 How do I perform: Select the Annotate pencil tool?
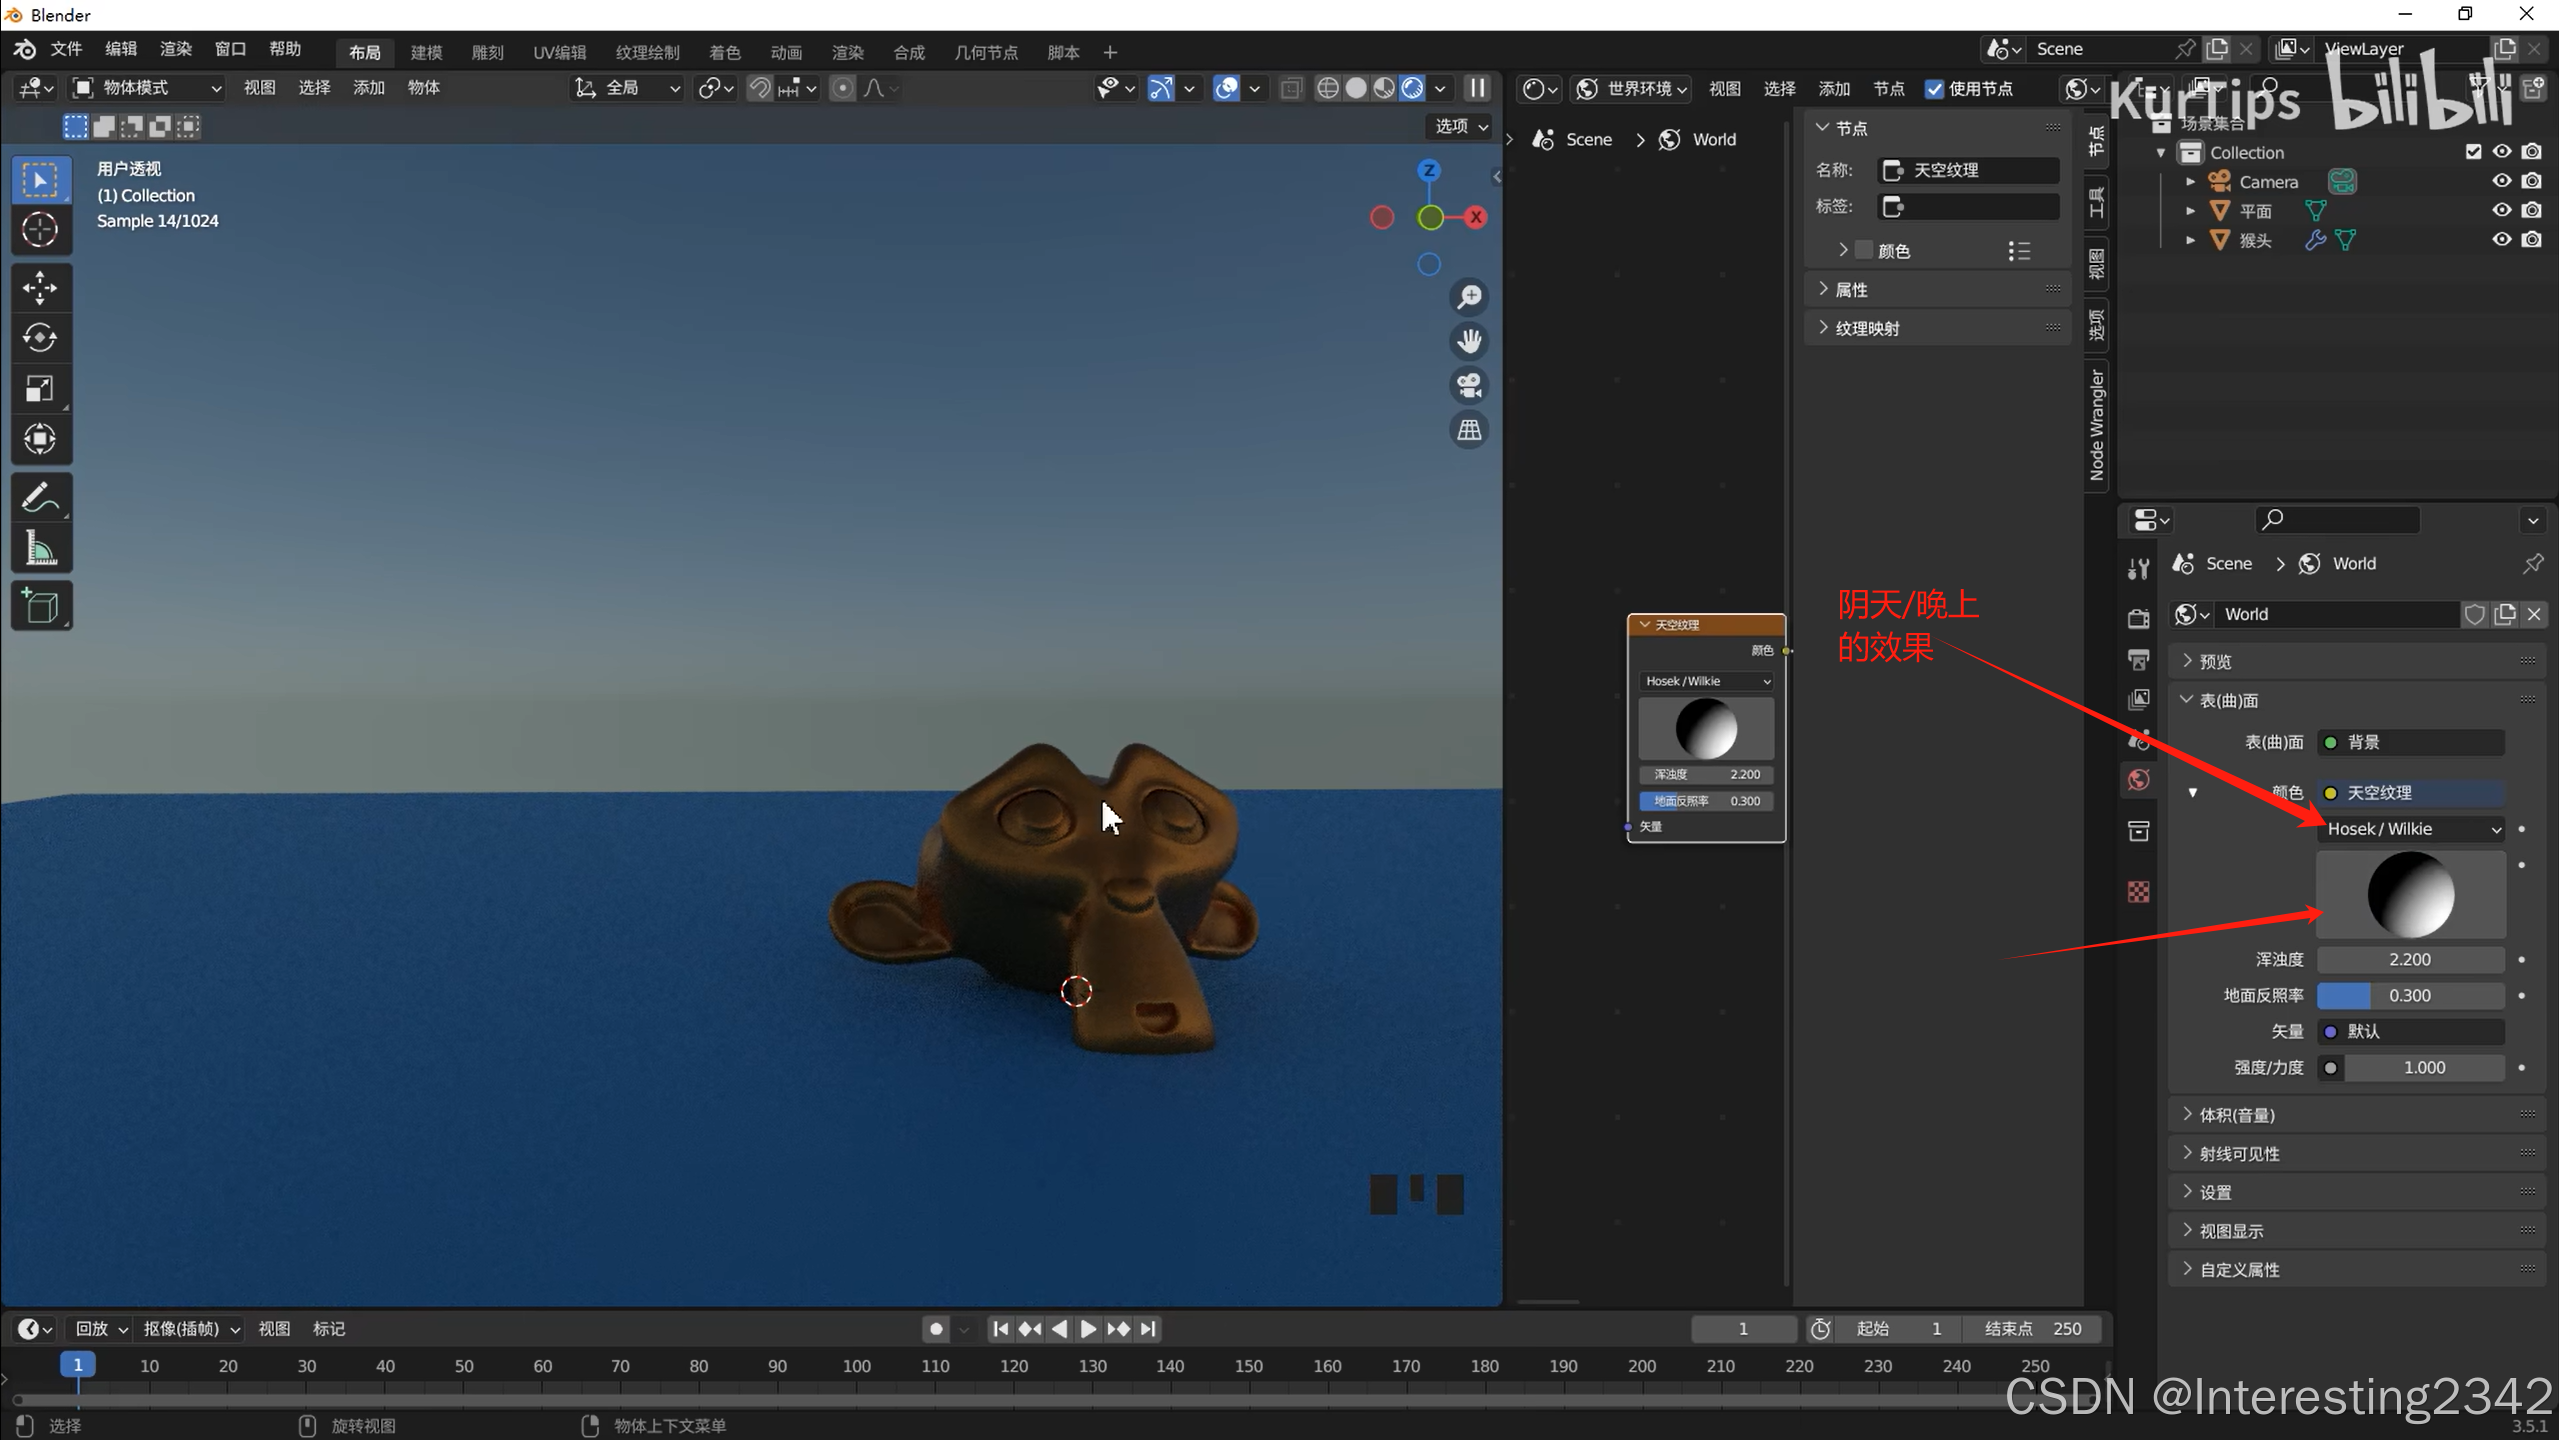[40, 497]
